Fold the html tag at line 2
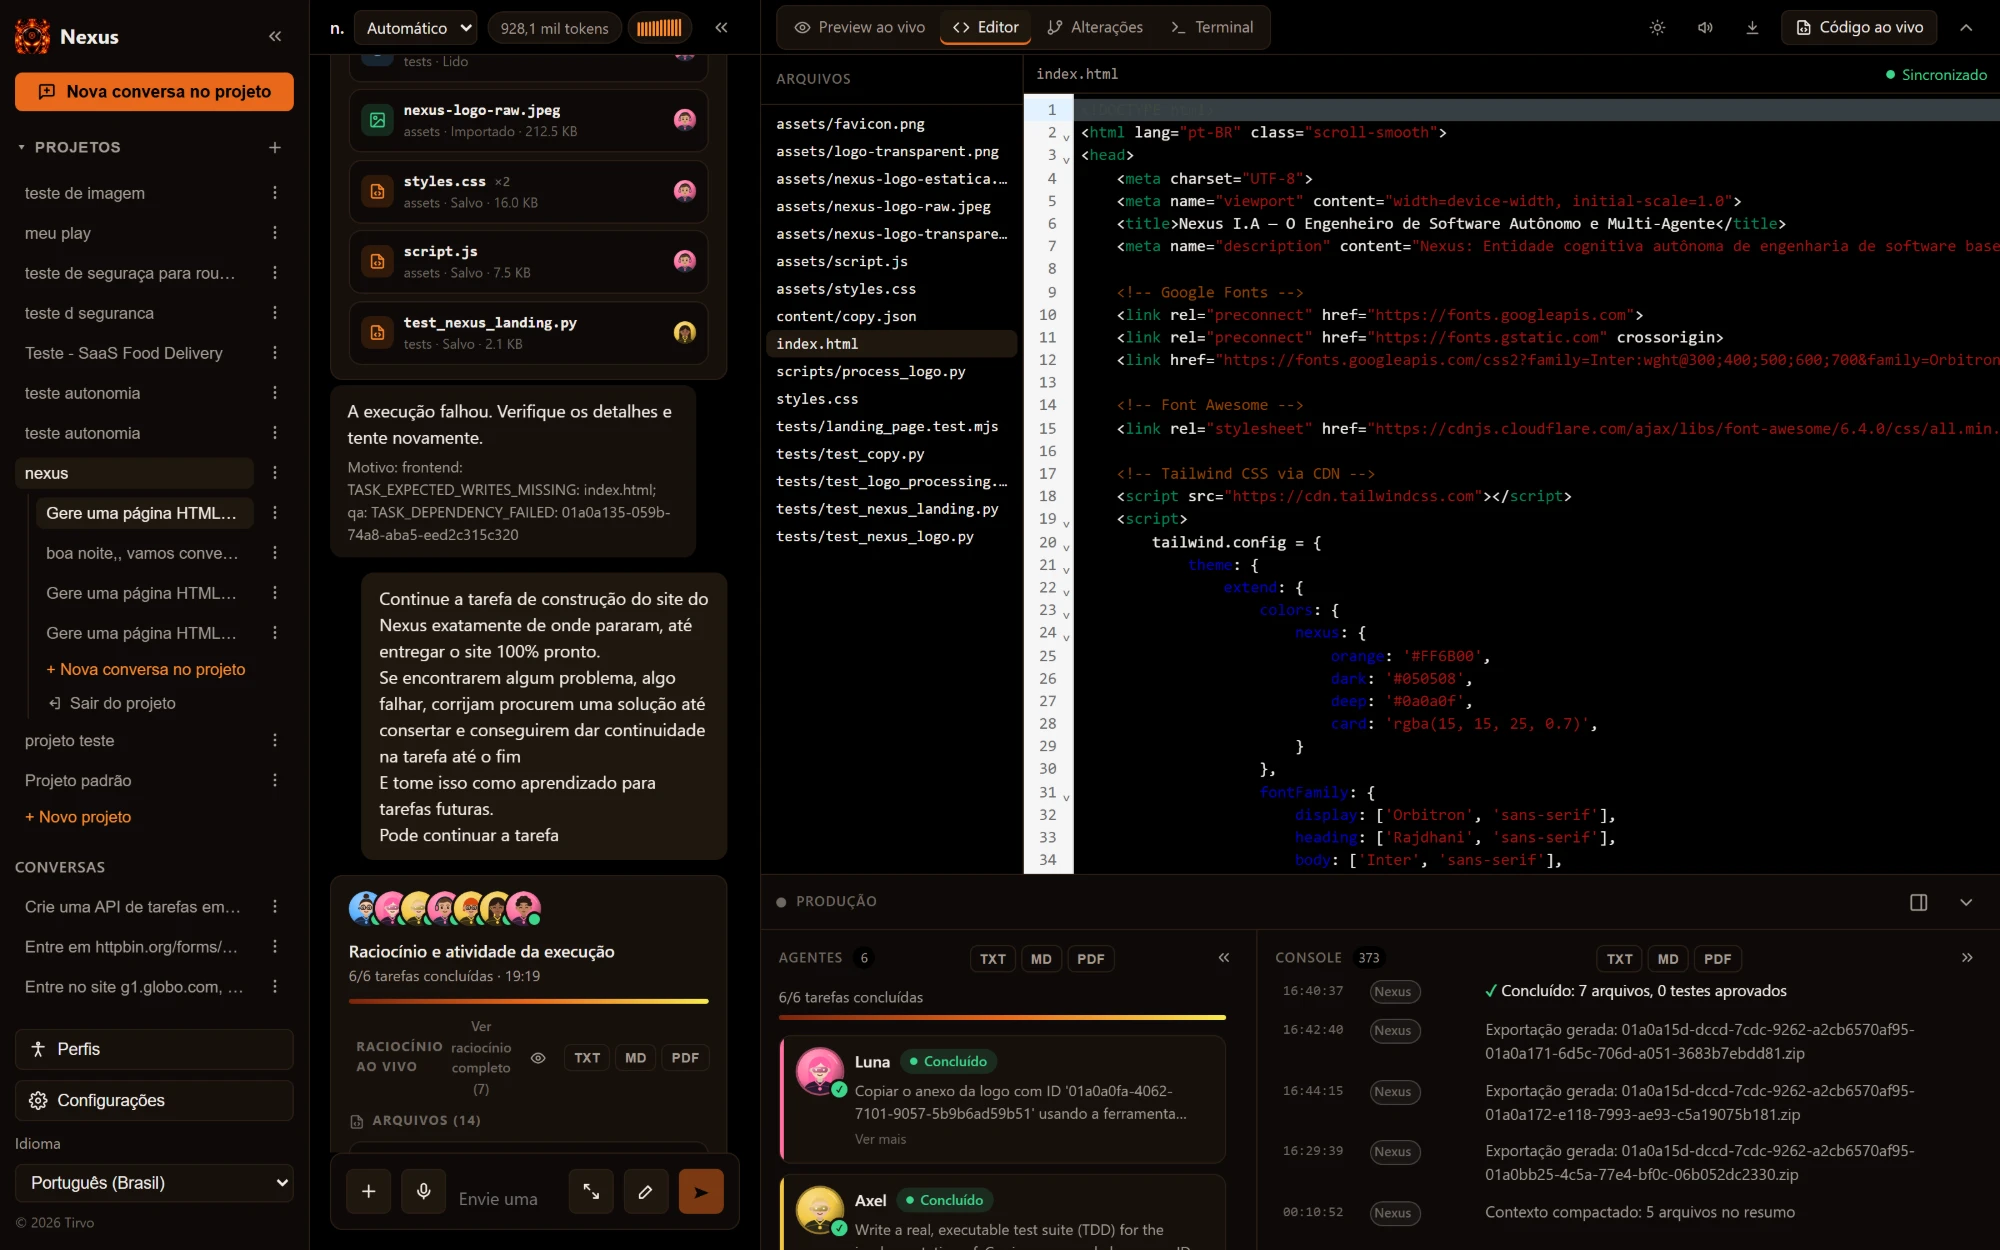 click(x=1066, y=136)
